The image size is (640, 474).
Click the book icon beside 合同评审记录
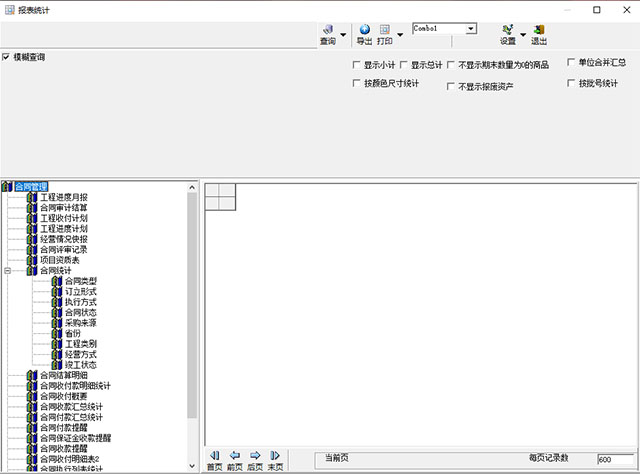[32, 249]
